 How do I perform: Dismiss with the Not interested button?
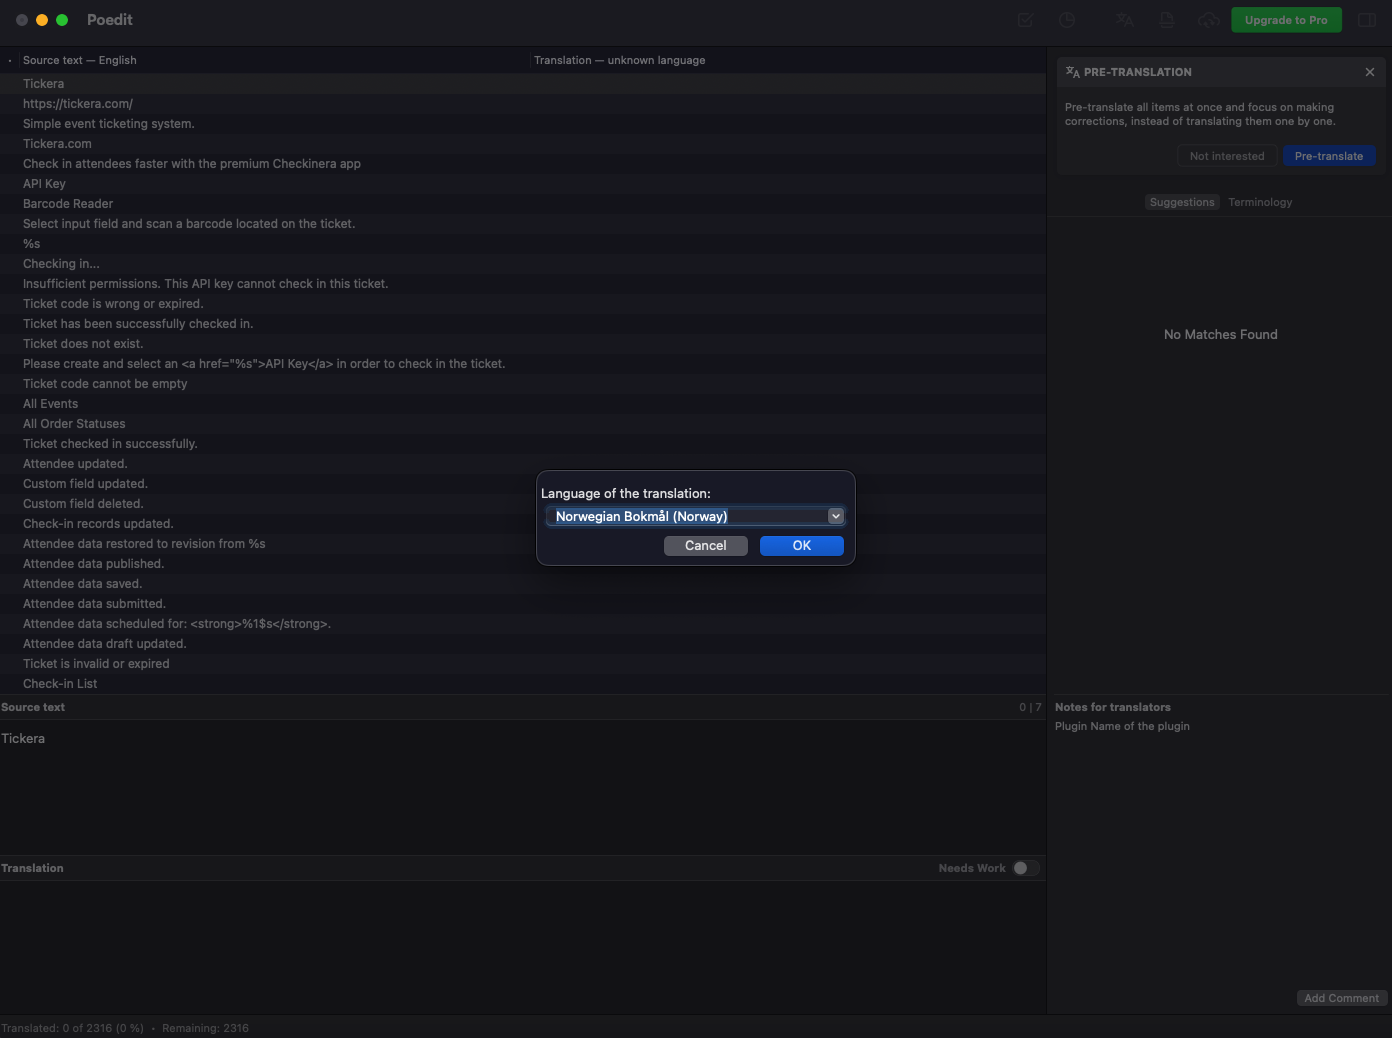coord(1226,156)
